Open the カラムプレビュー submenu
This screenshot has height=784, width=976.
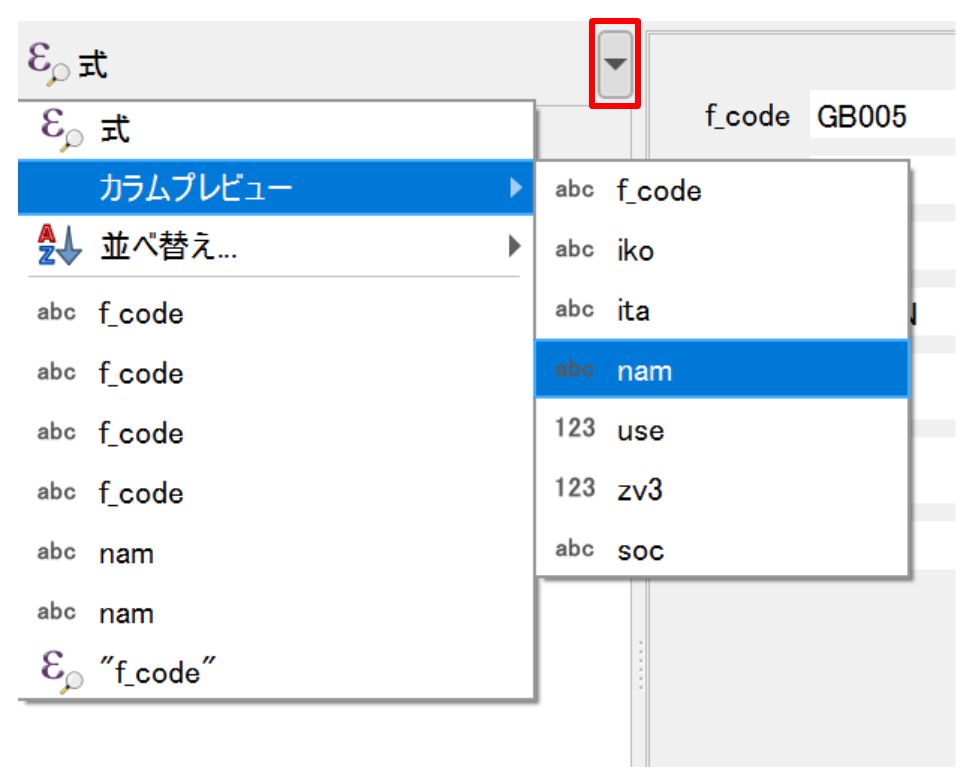(276, 187)
